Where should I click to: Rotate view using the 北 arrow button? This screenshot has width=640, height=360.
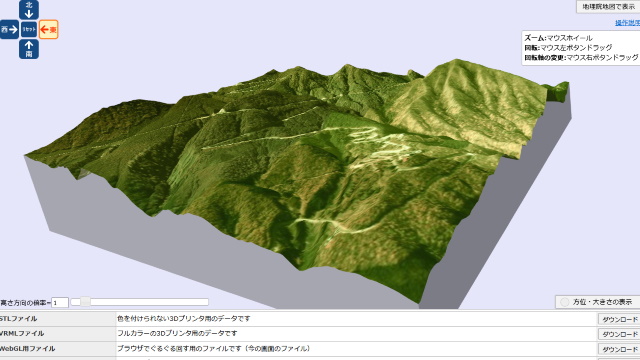[x=29, y=9]
